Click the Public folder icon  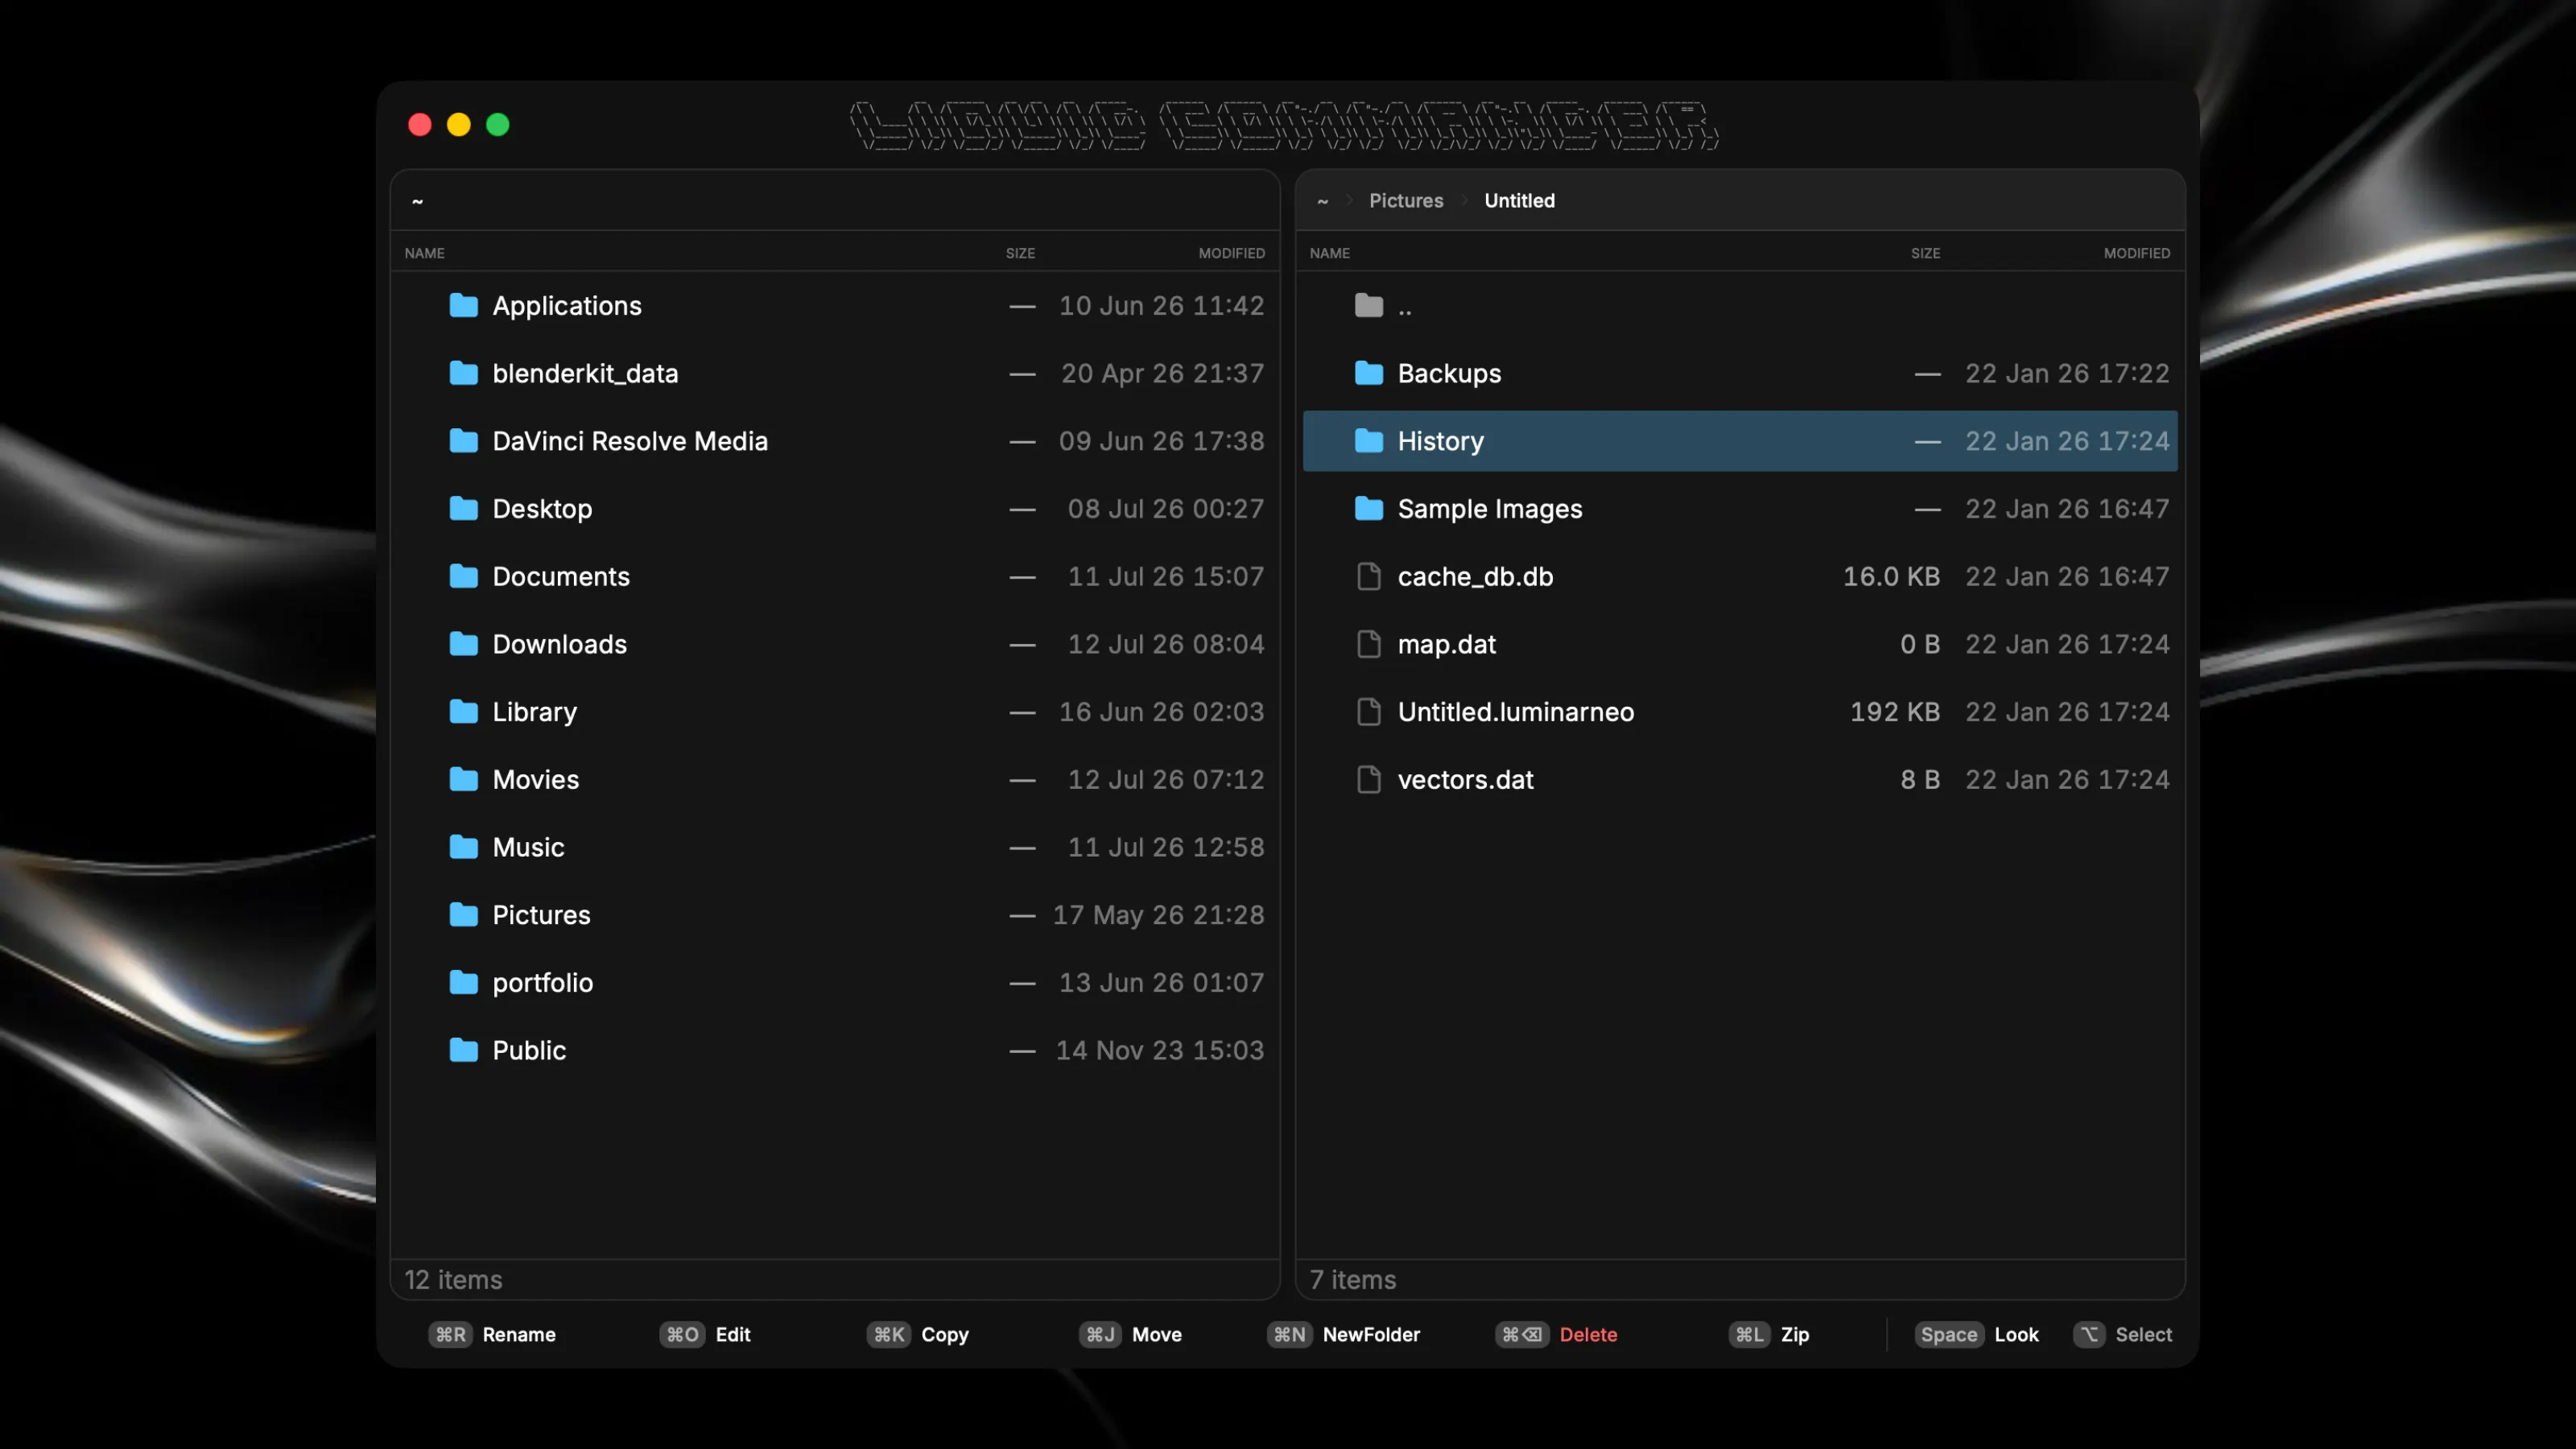click(x=463, y=1050)
